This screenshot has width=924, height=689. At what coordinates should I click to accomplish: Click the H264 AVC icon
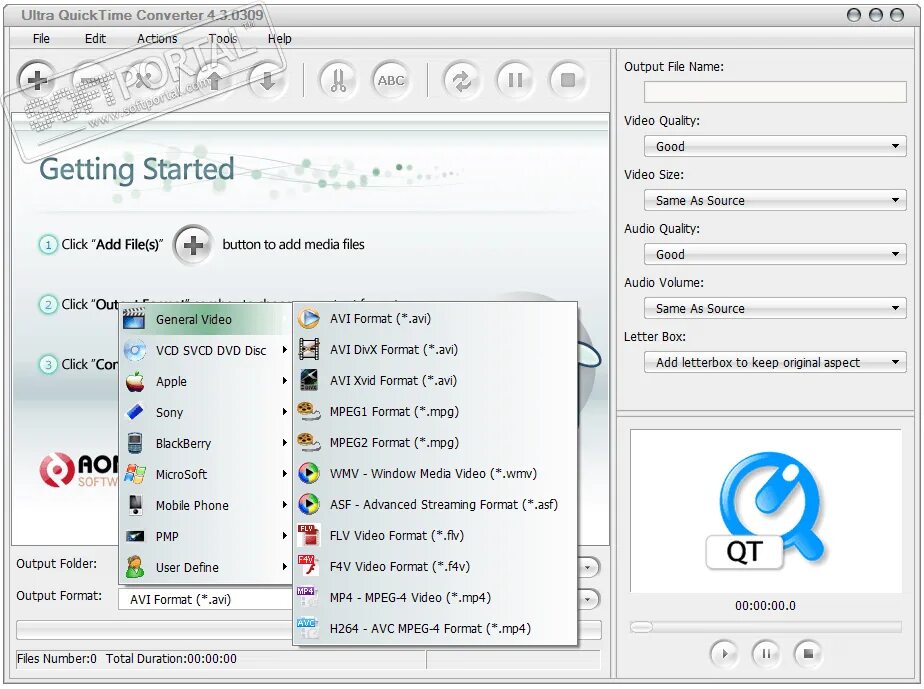coord(309,628)
